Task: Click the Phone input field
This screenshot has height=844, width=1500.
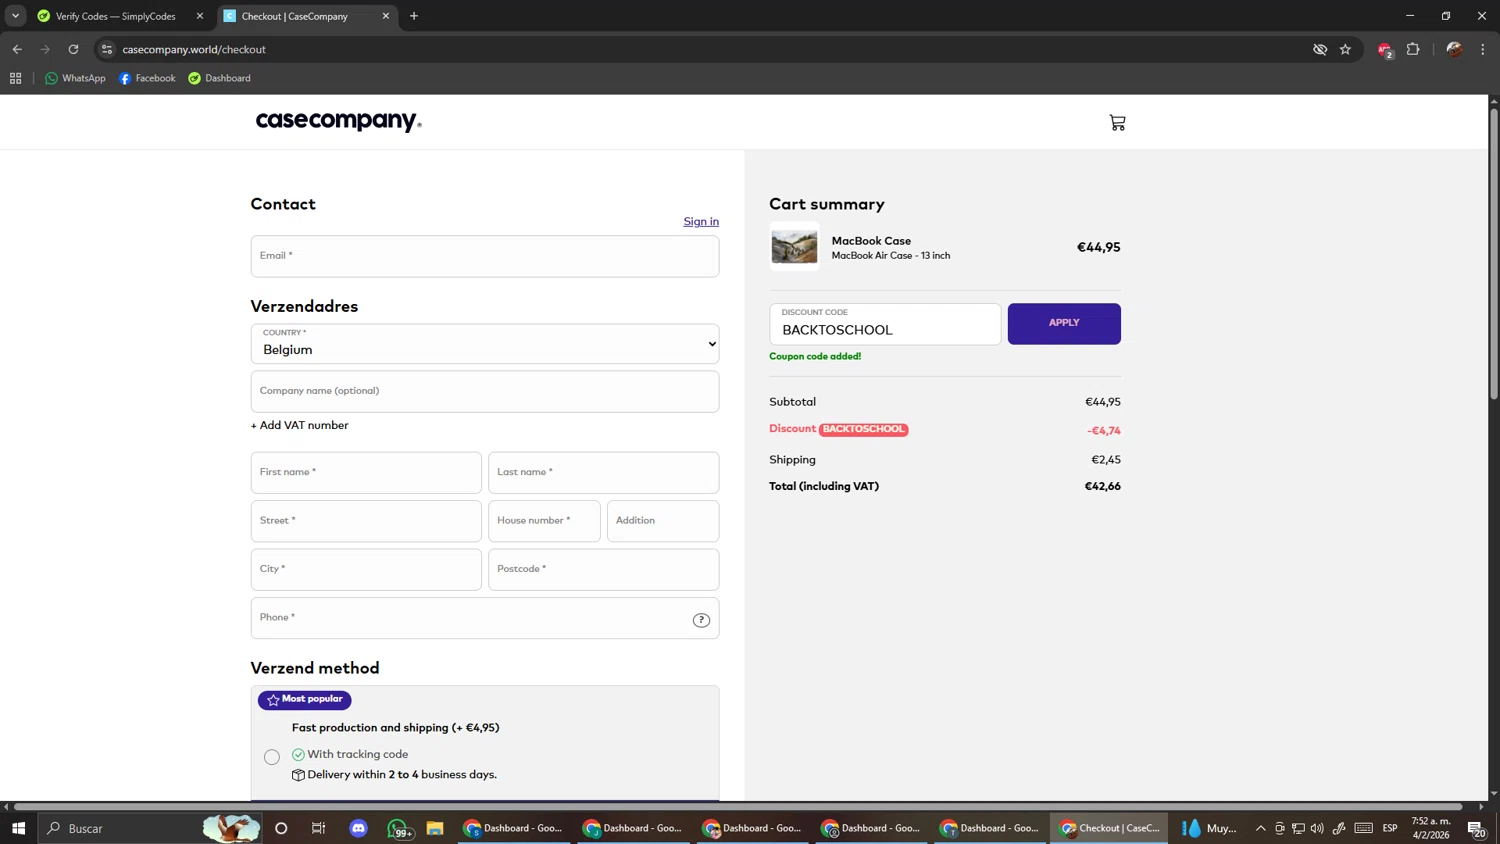Action: 485,618
